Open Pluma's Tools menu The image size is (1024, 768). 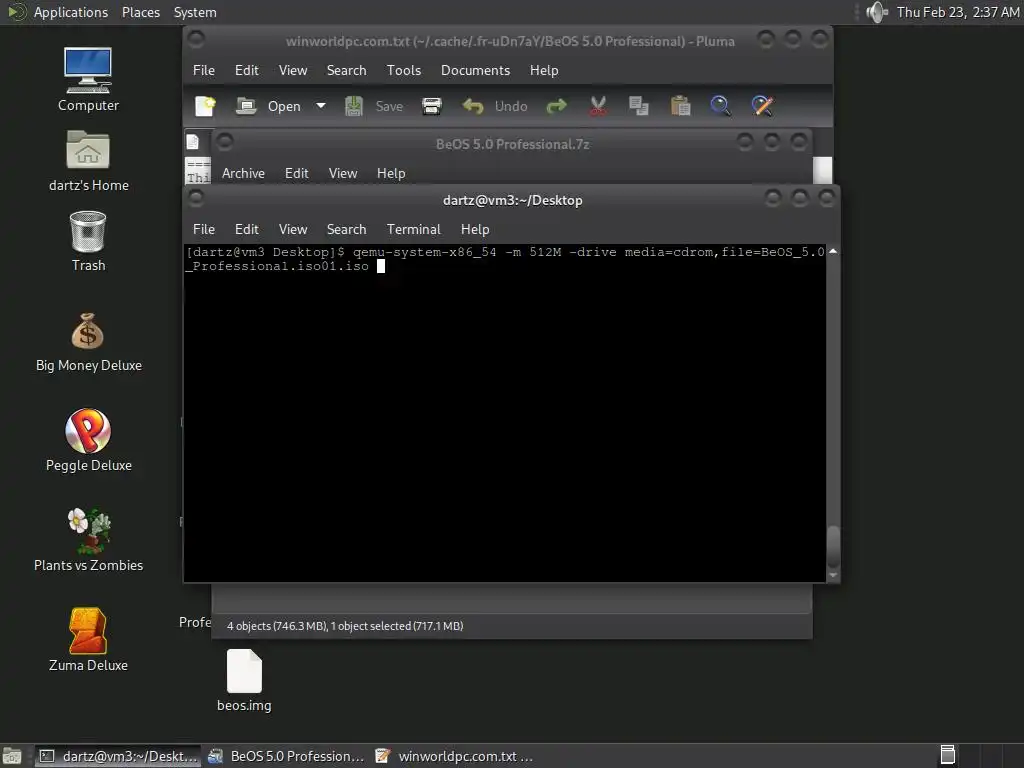point(404,71)
